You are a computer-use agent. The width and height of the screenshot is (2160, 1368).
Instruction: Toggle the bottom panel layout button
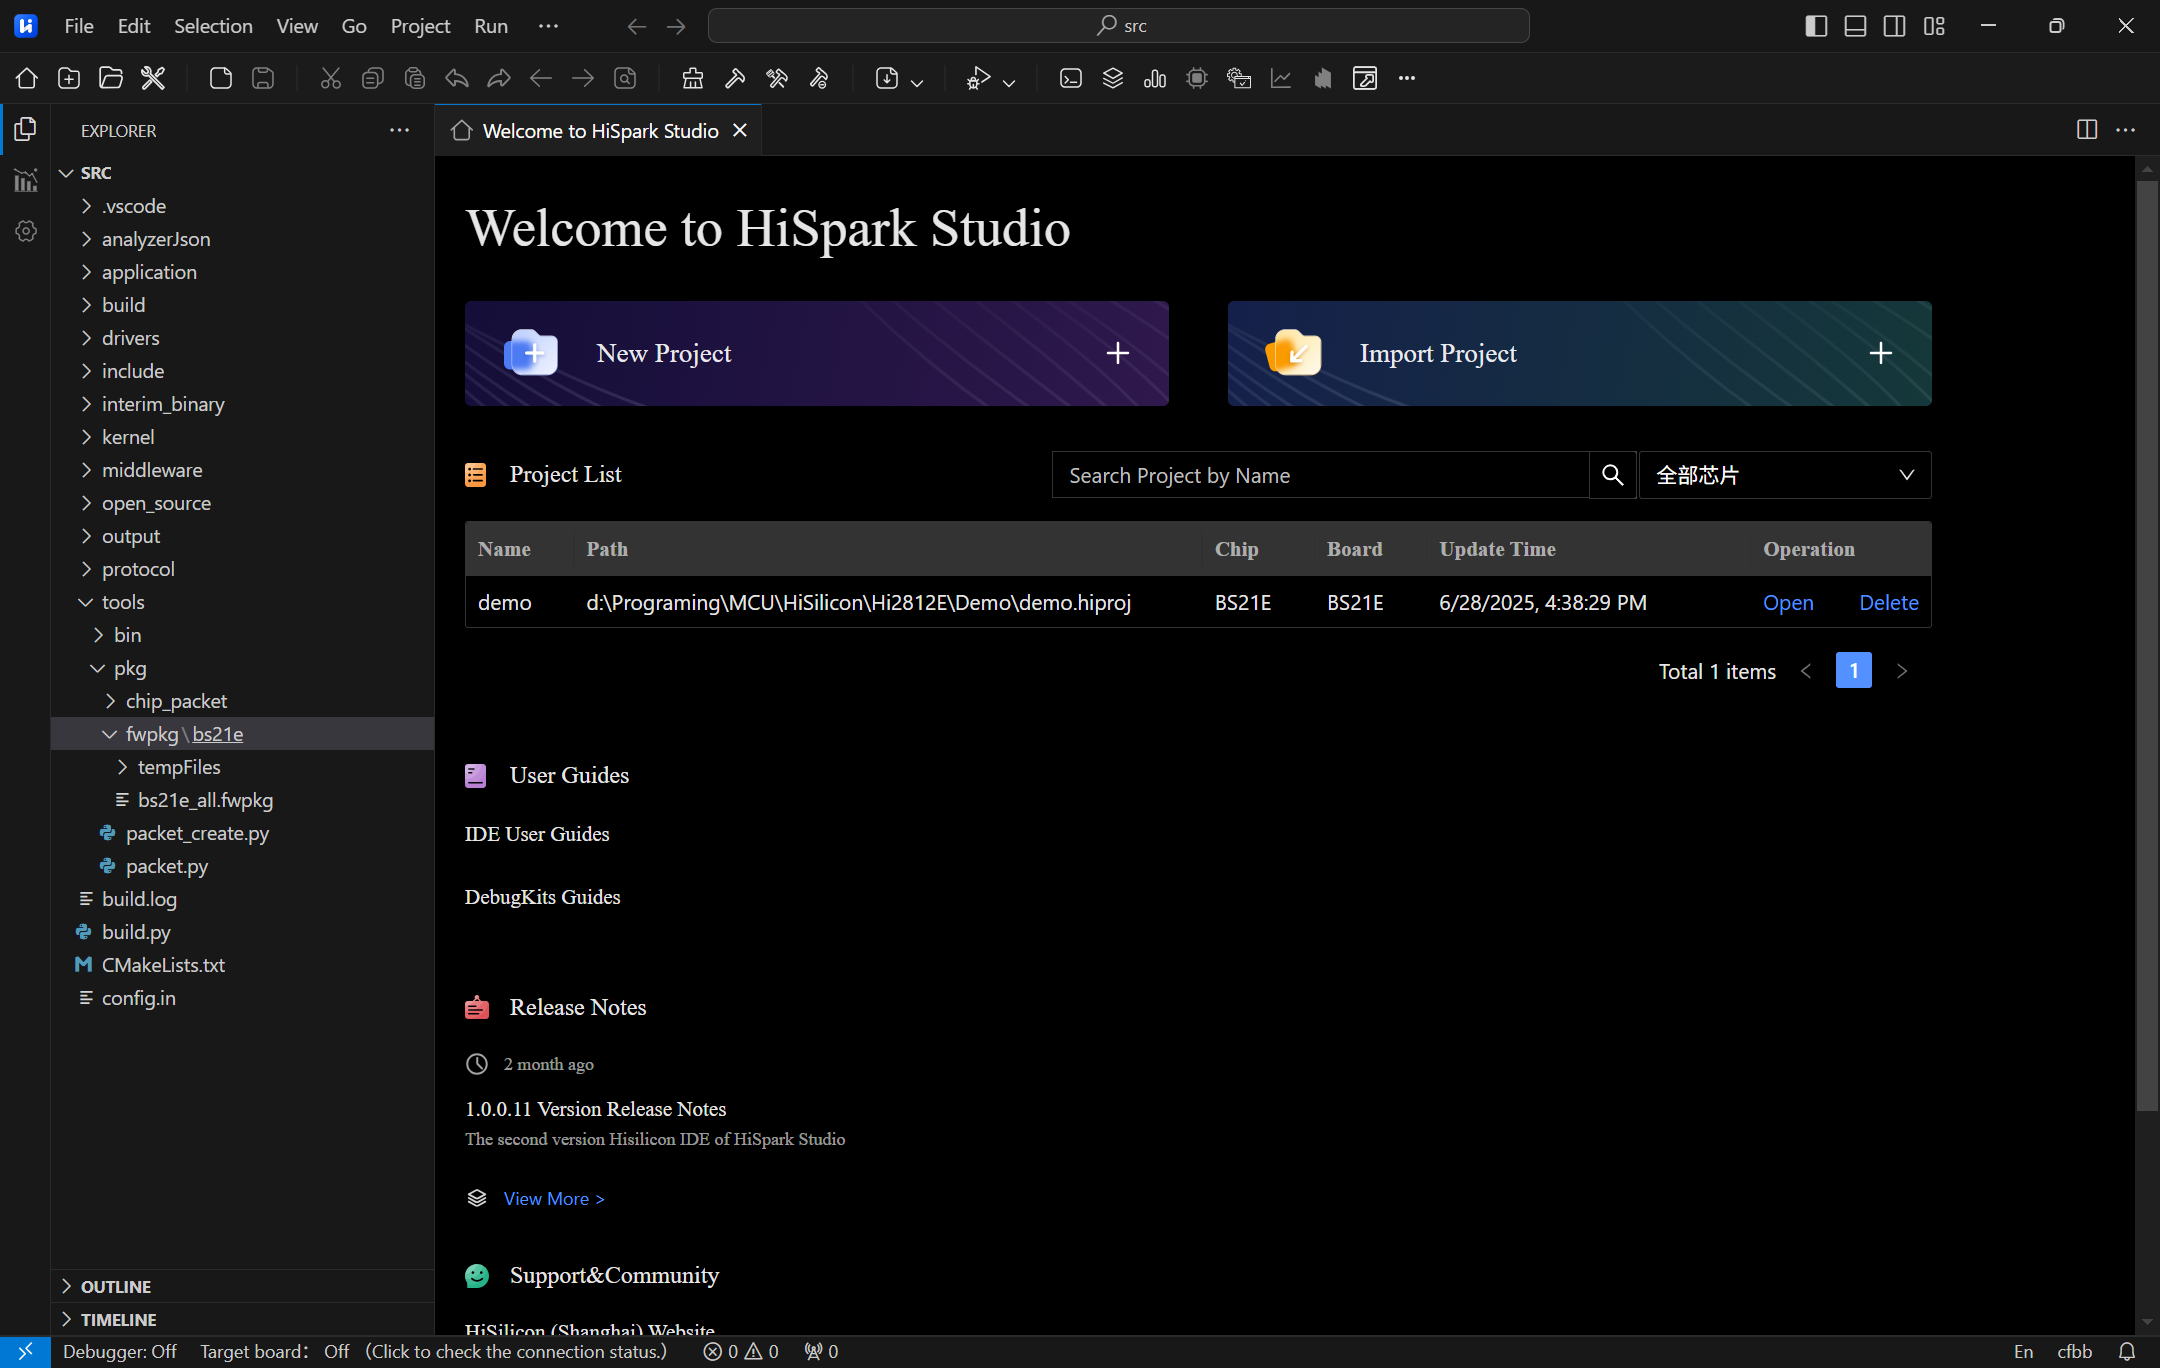pyautogui.click(x=1855, y=26)
